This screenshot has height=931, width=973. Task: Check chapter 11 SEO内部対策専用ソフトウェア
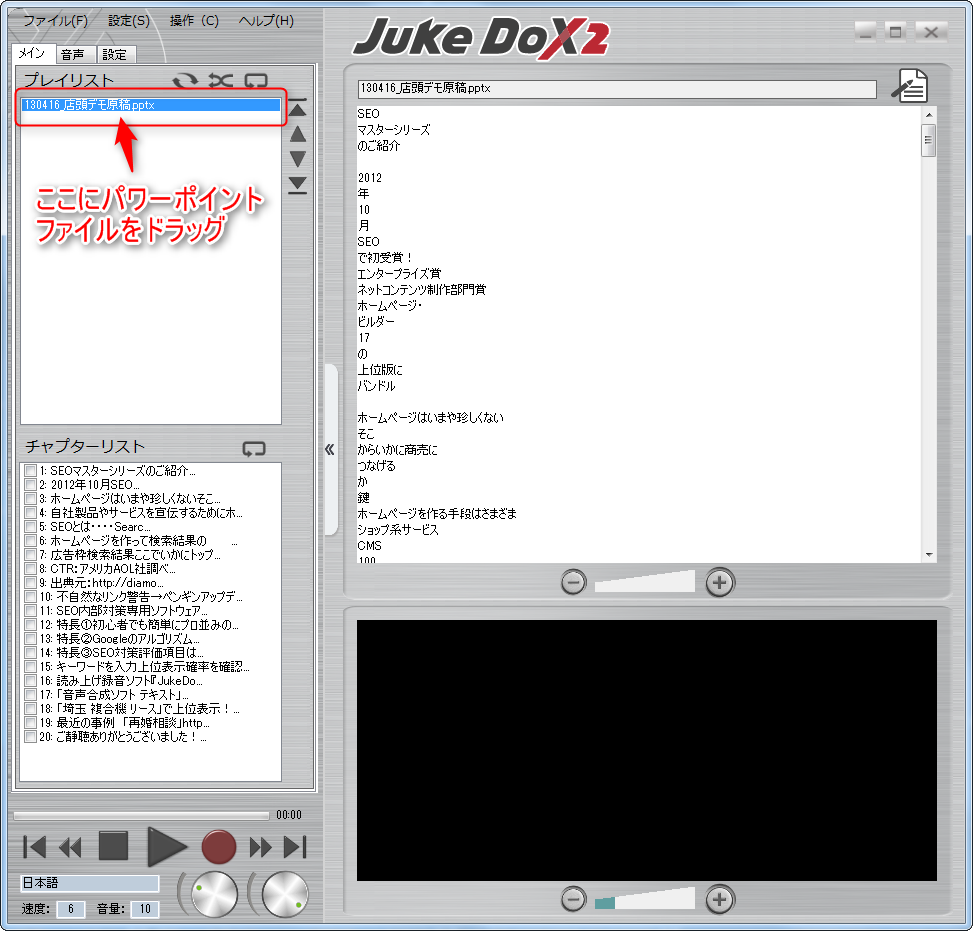pos(30,611)
